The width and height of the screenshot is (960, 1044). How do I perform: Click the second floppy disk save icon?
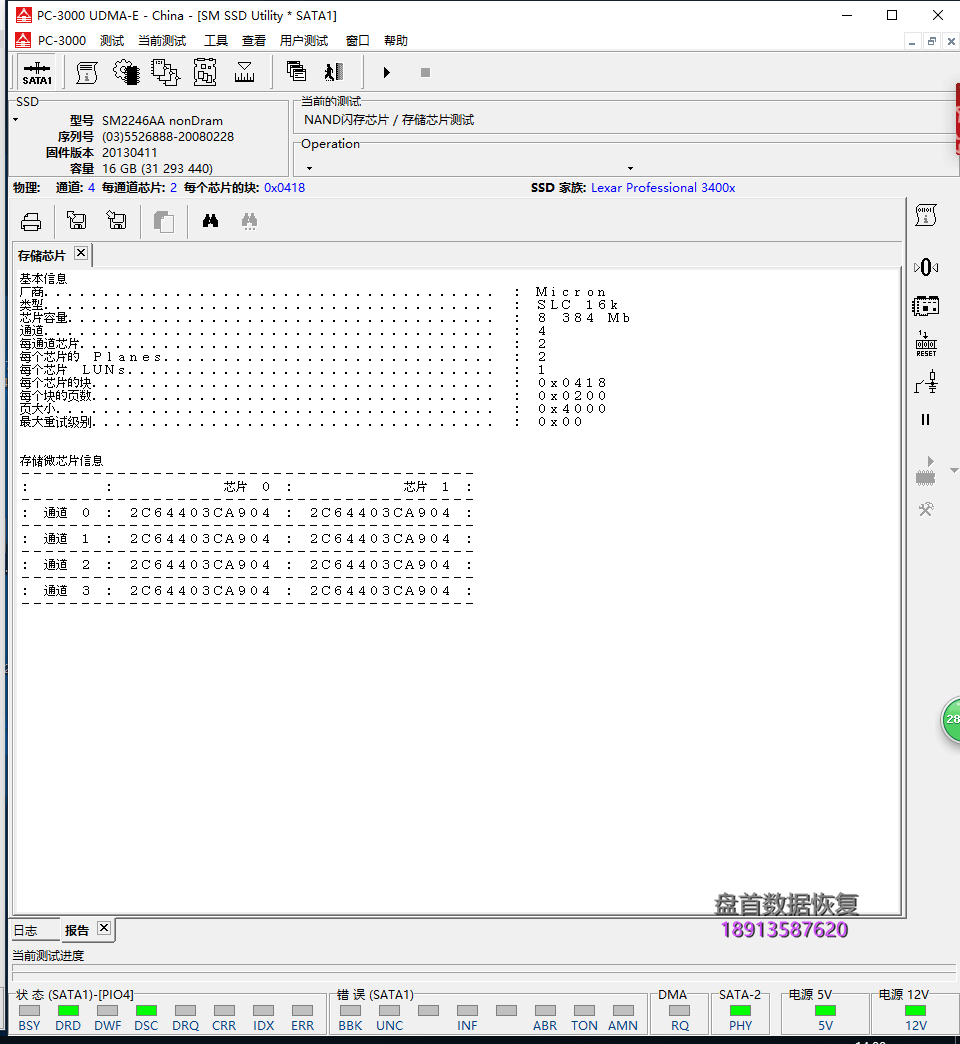117,220
